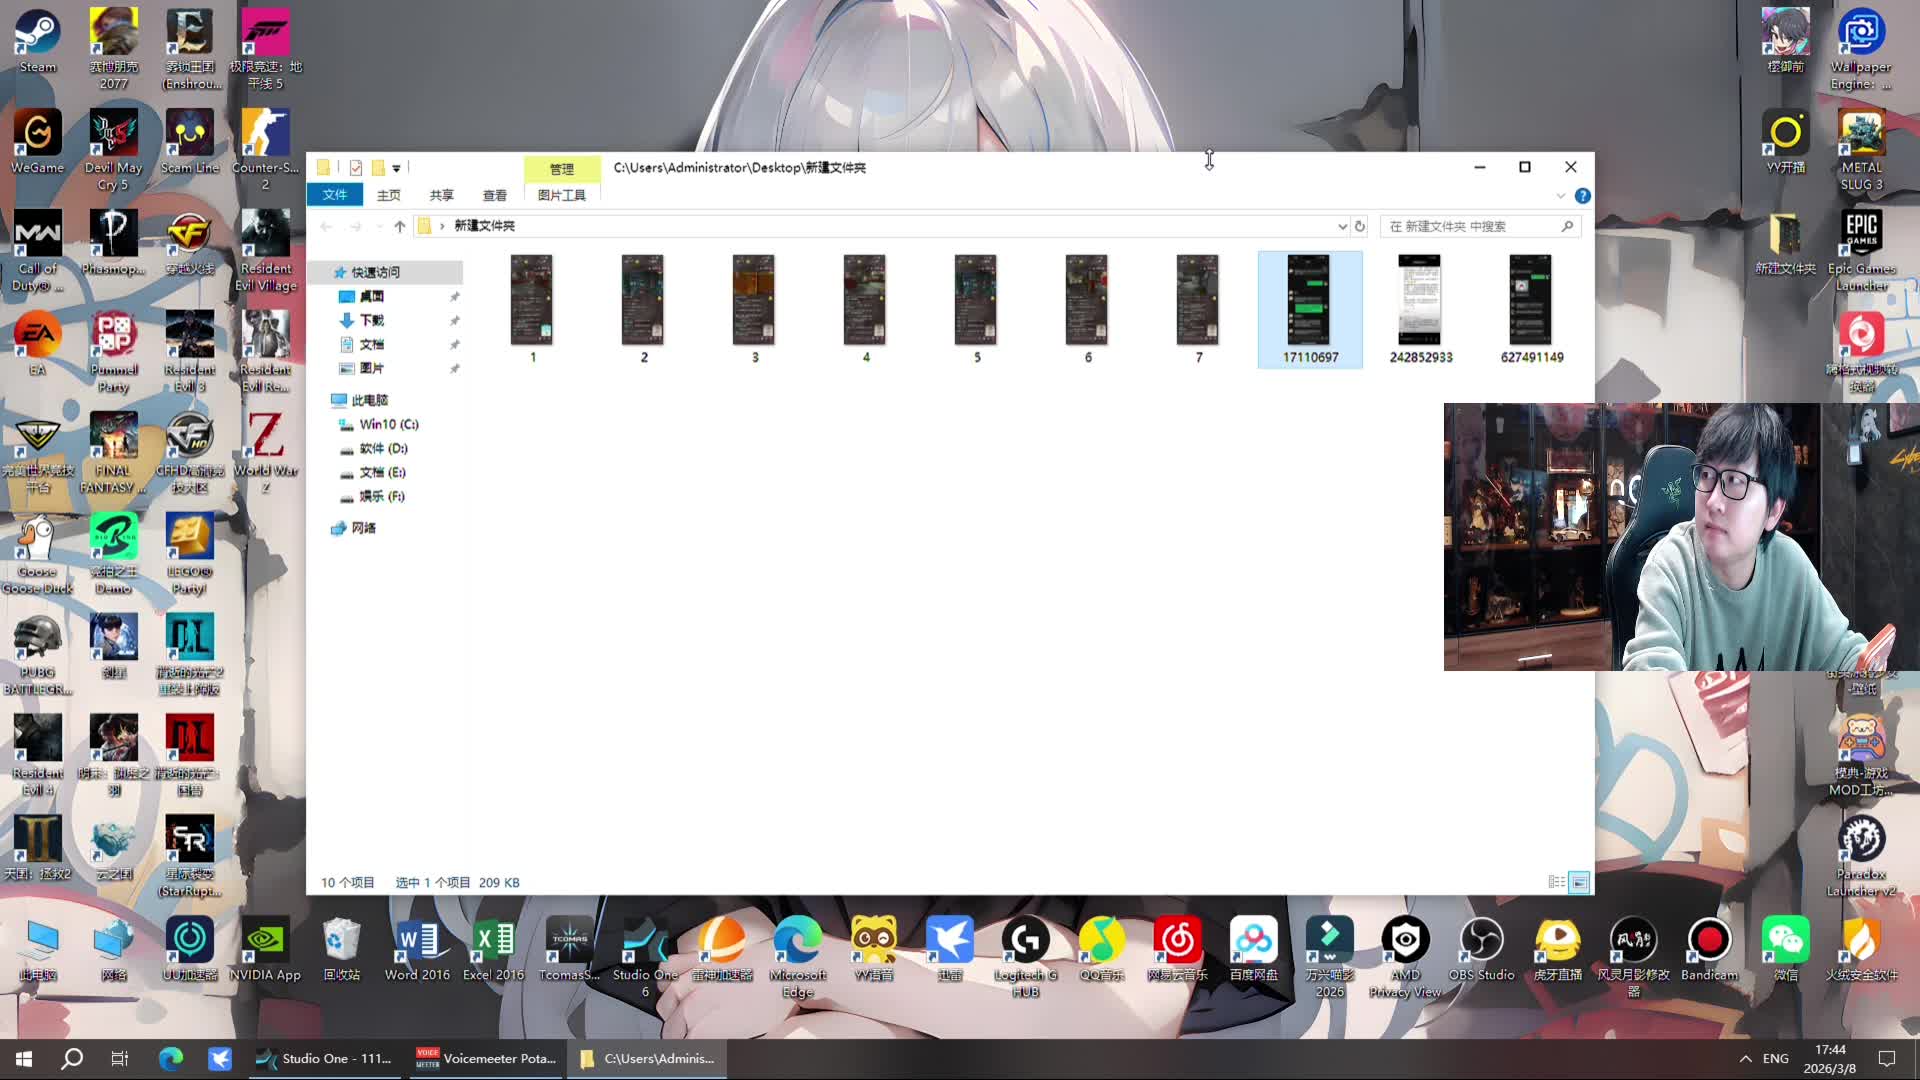Click the up-one-level arrow in Explorer
Image resolution: width=1920 pixels, height=1080 pixels.
pyautogui.click(x=400, y=227)
